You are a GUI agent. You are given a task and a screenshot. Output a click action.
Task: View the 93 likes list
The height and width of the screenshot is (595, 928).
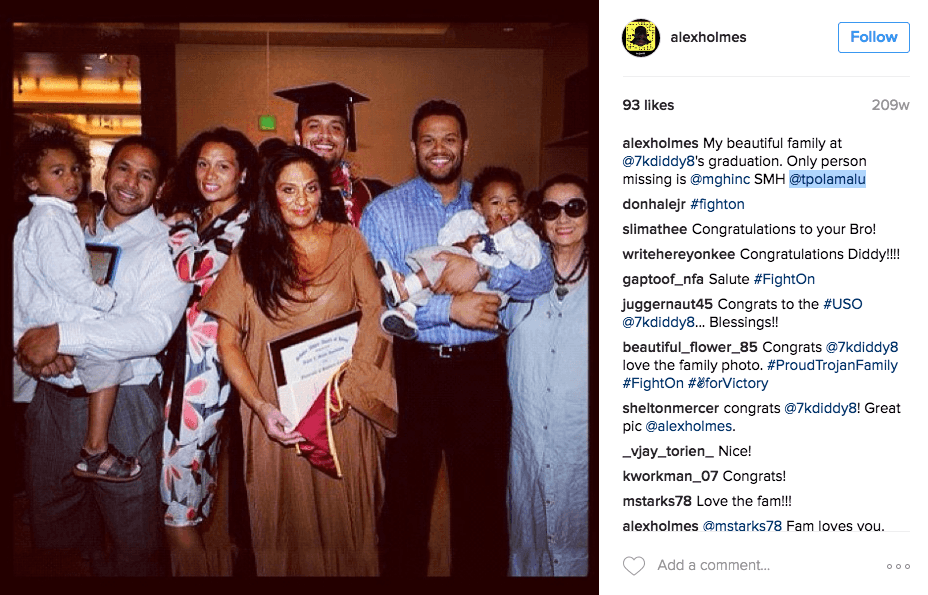coord(648,105)
